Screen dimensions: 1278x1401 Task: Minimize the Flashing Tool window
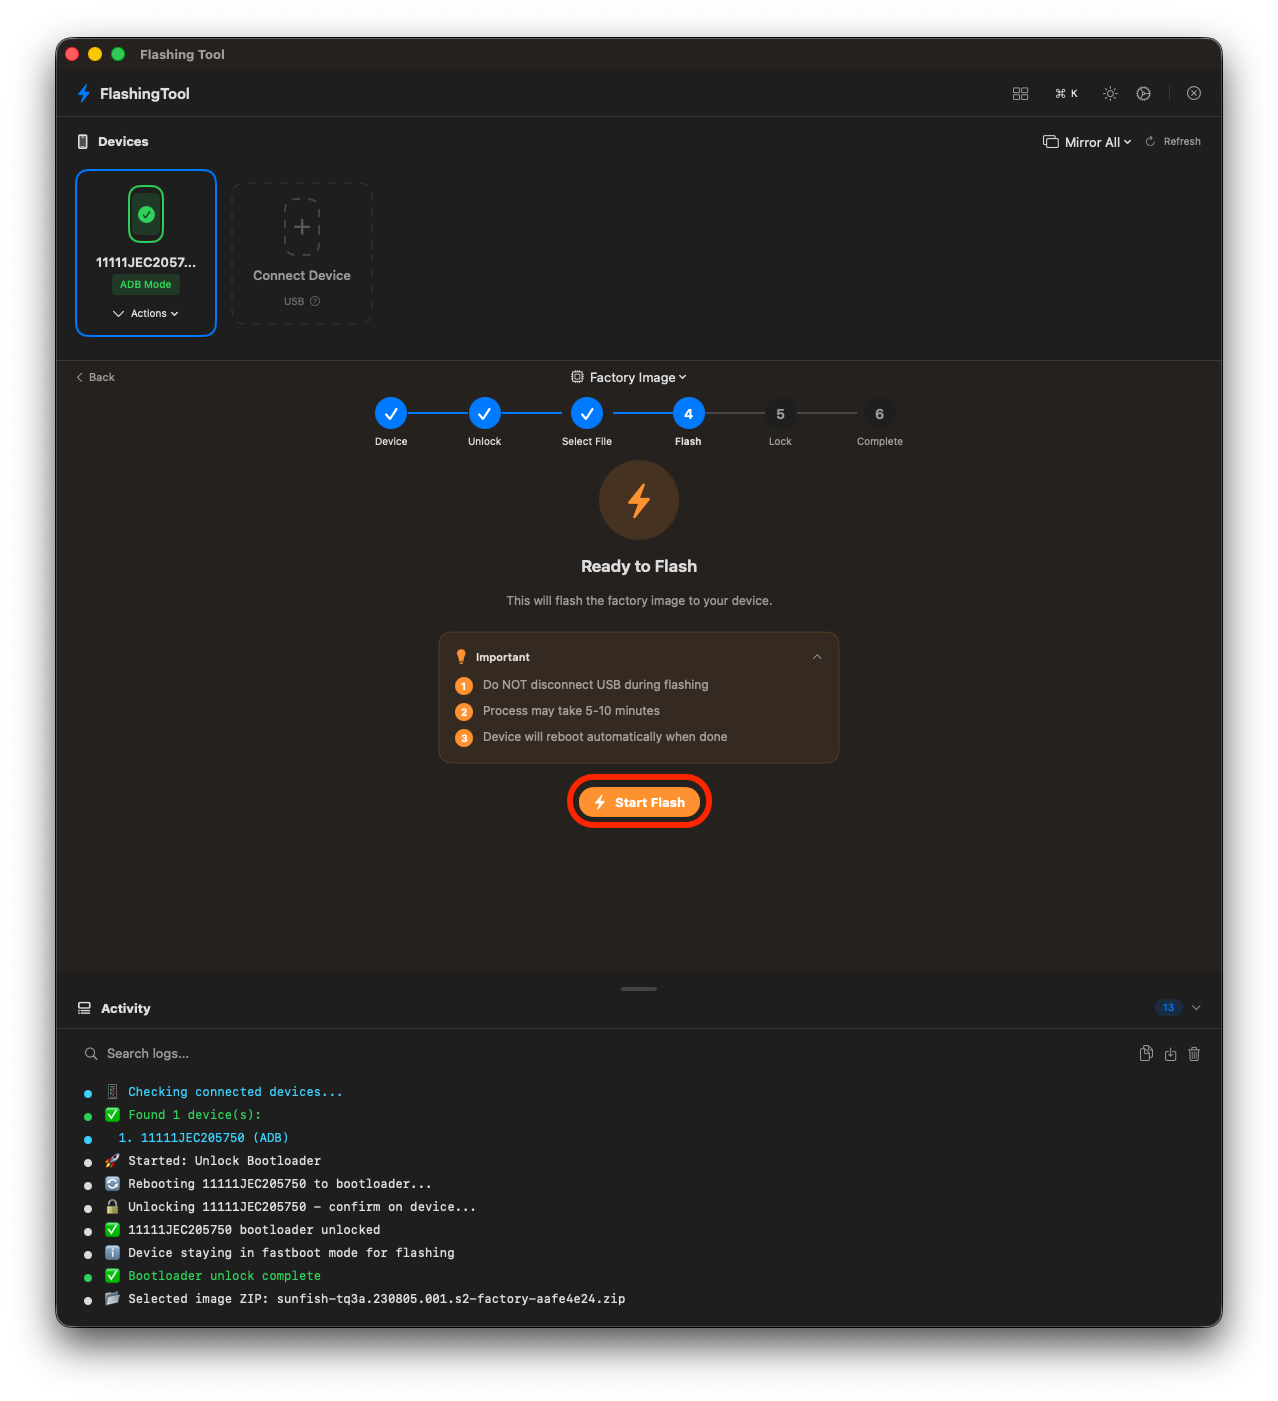(95, 54)
